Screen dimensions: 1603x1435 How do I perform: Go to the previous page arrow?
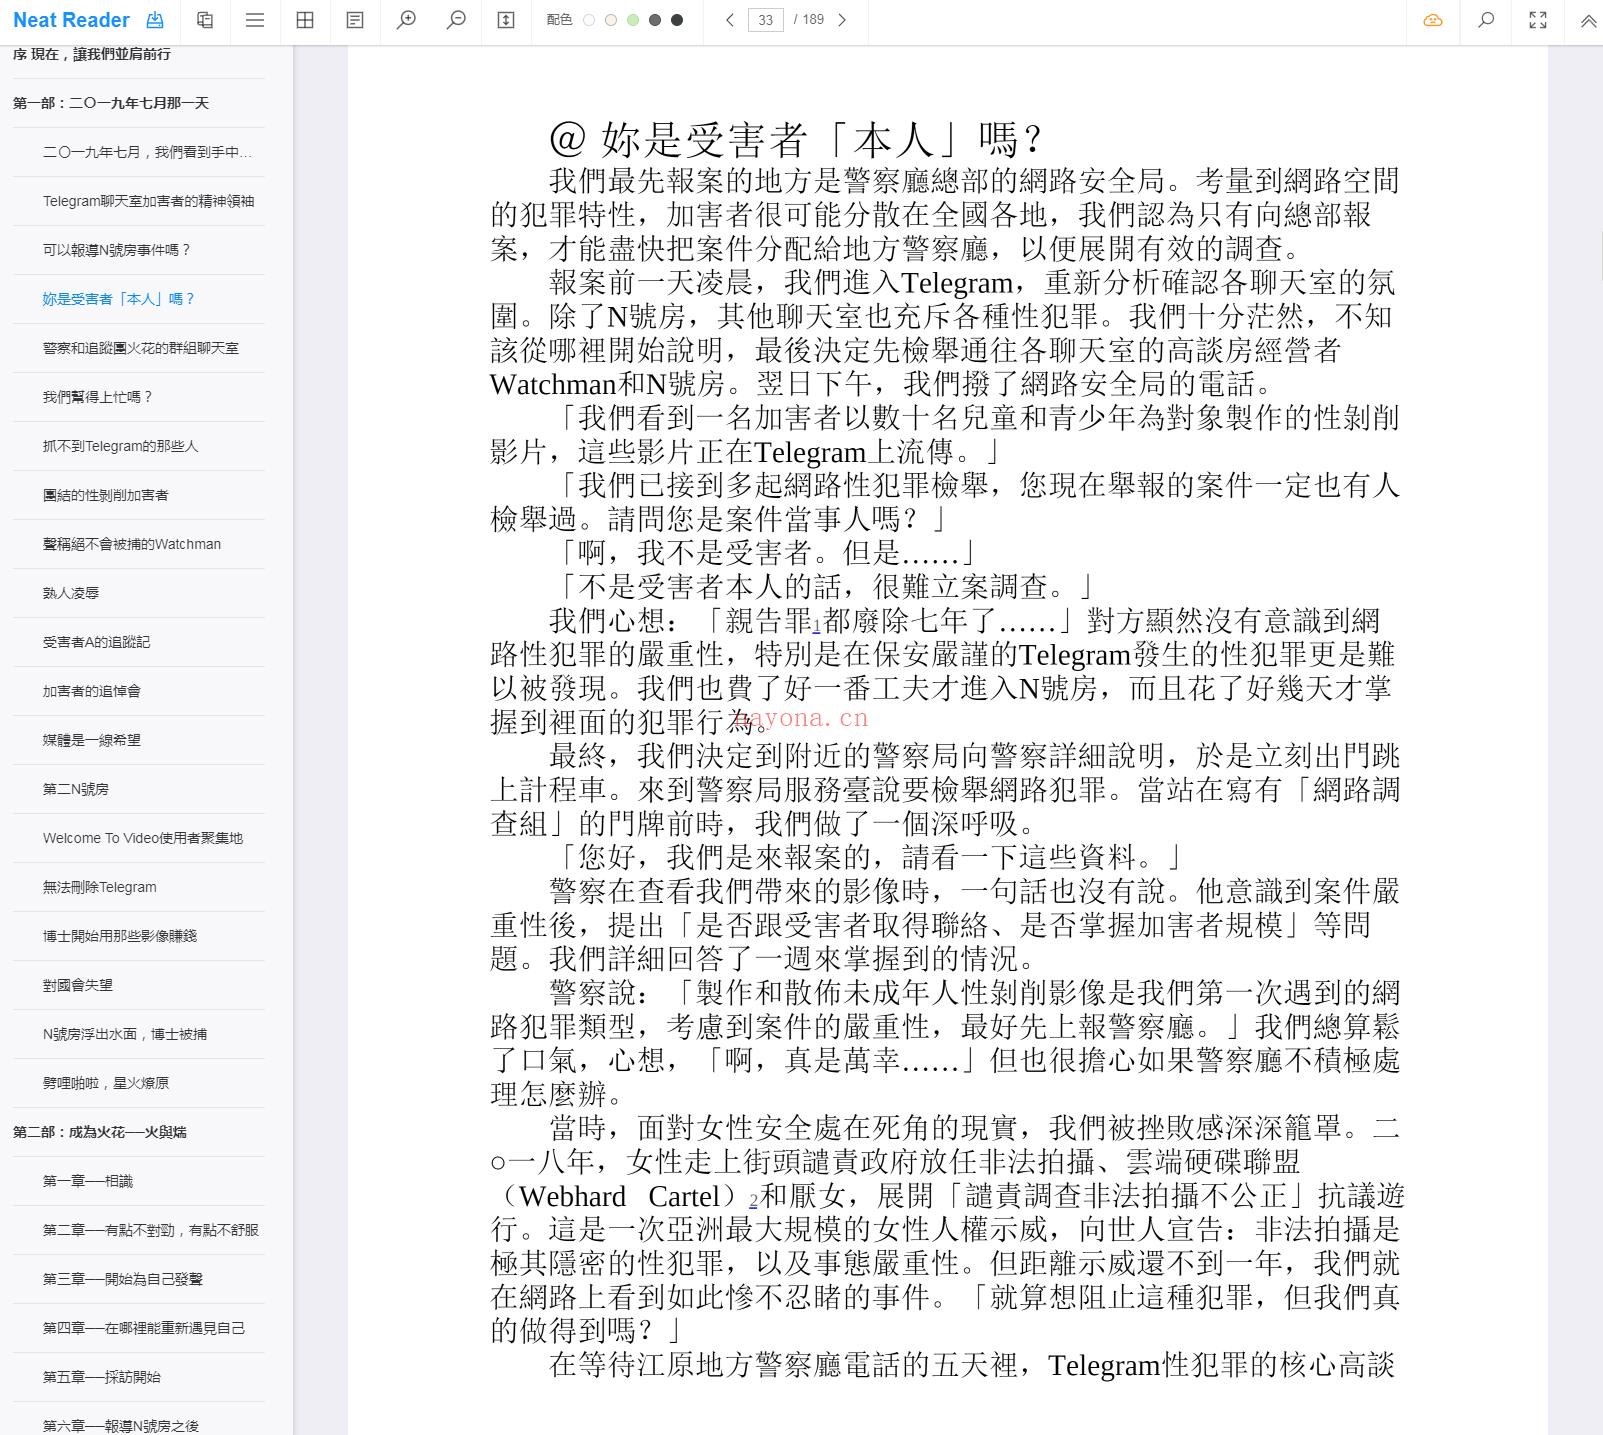(x=730, y=20)
